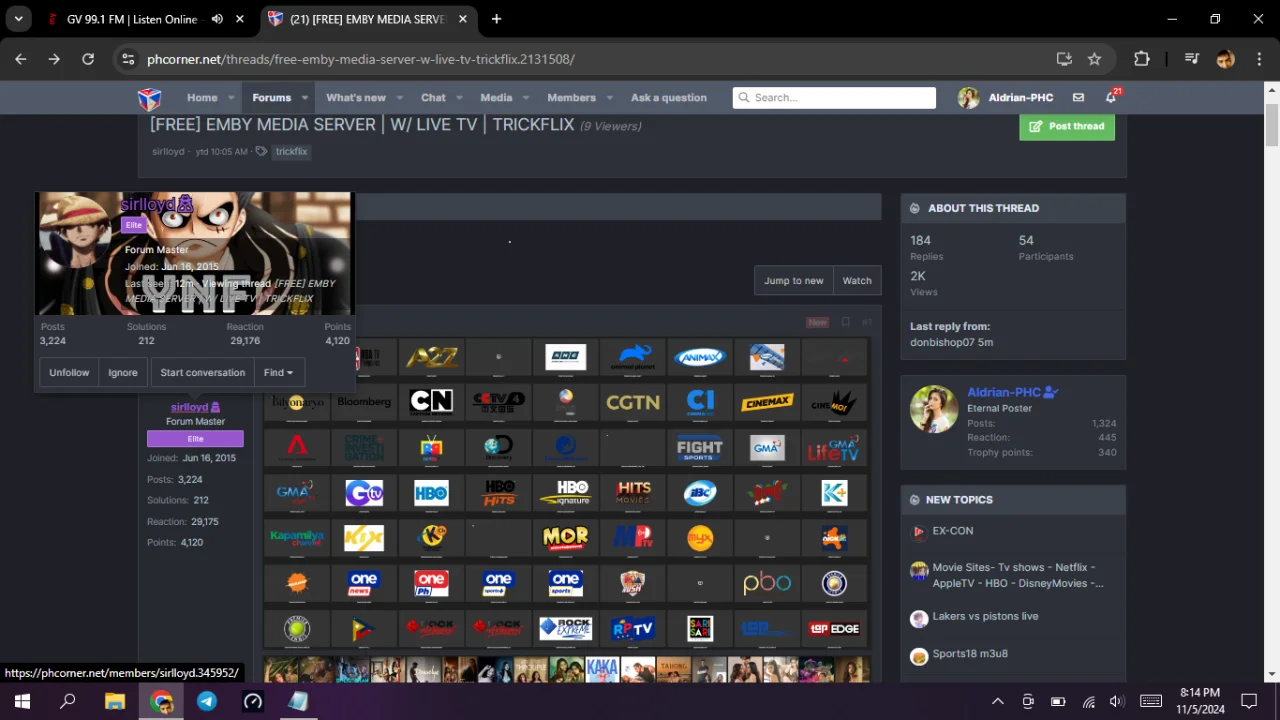Click Ignore in the member card
Screen dimensions: 1280x720
click(x=123, y=373)
